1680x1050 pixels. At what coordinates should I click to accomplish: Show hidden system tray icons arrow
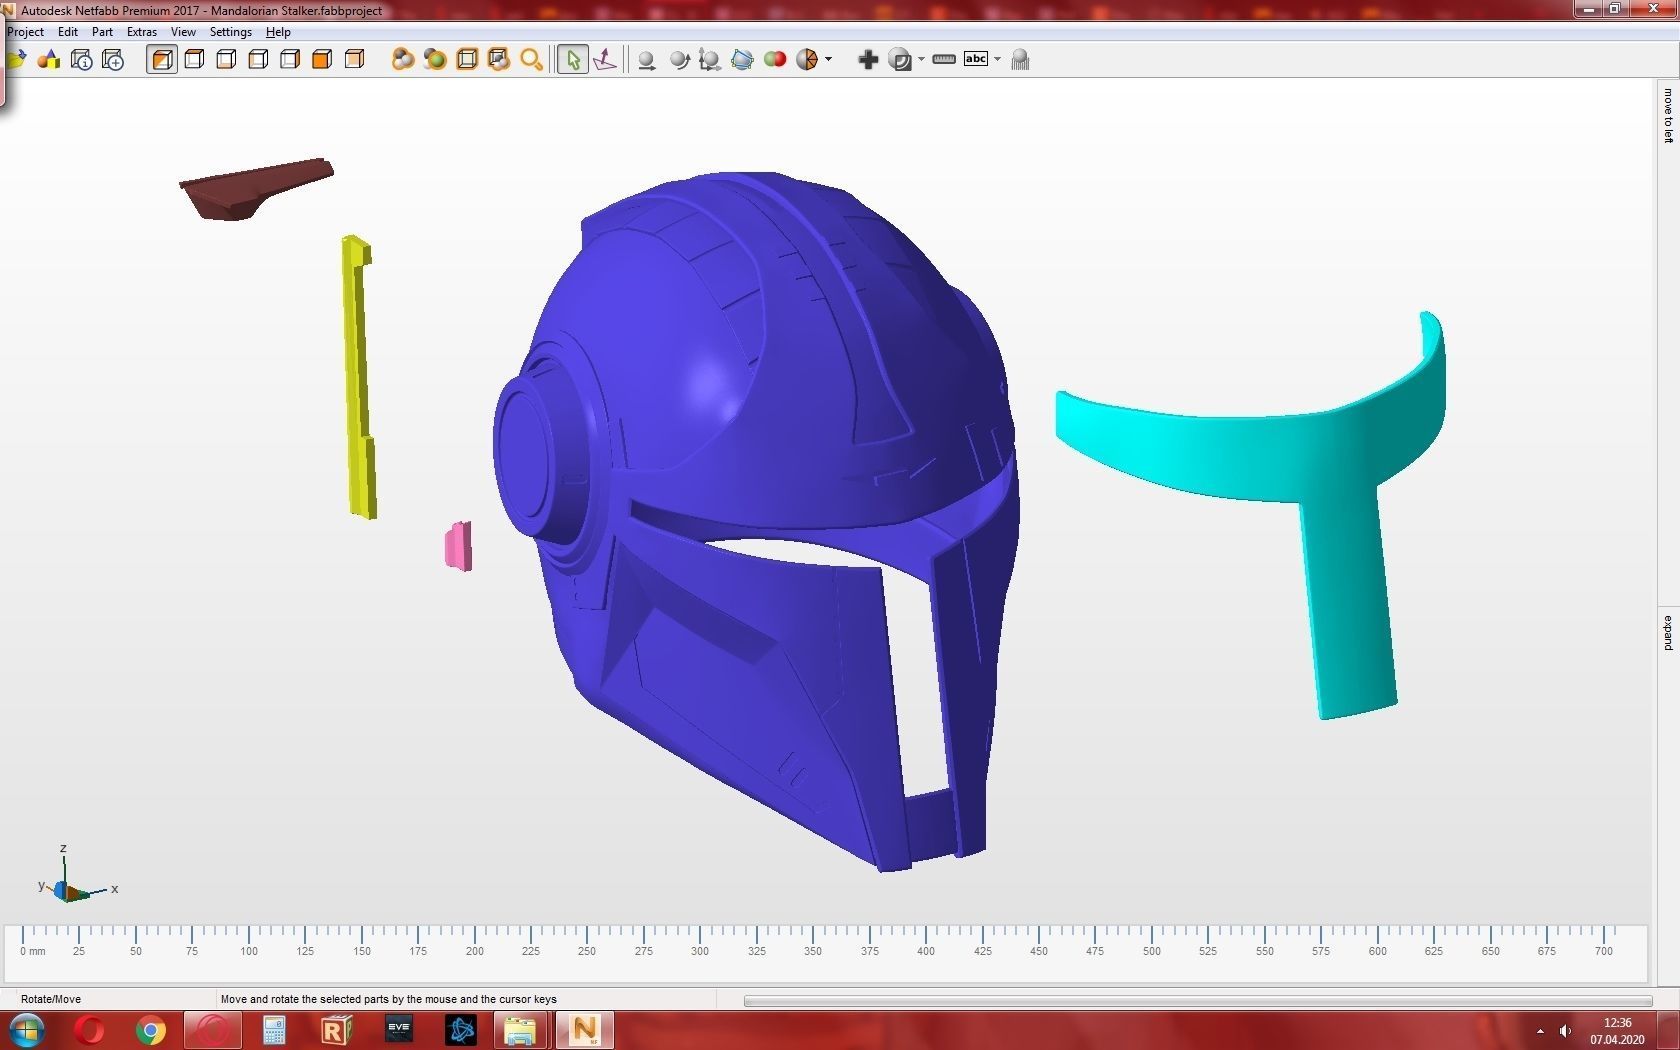pyautogui.click(x=1540, y=1031)
